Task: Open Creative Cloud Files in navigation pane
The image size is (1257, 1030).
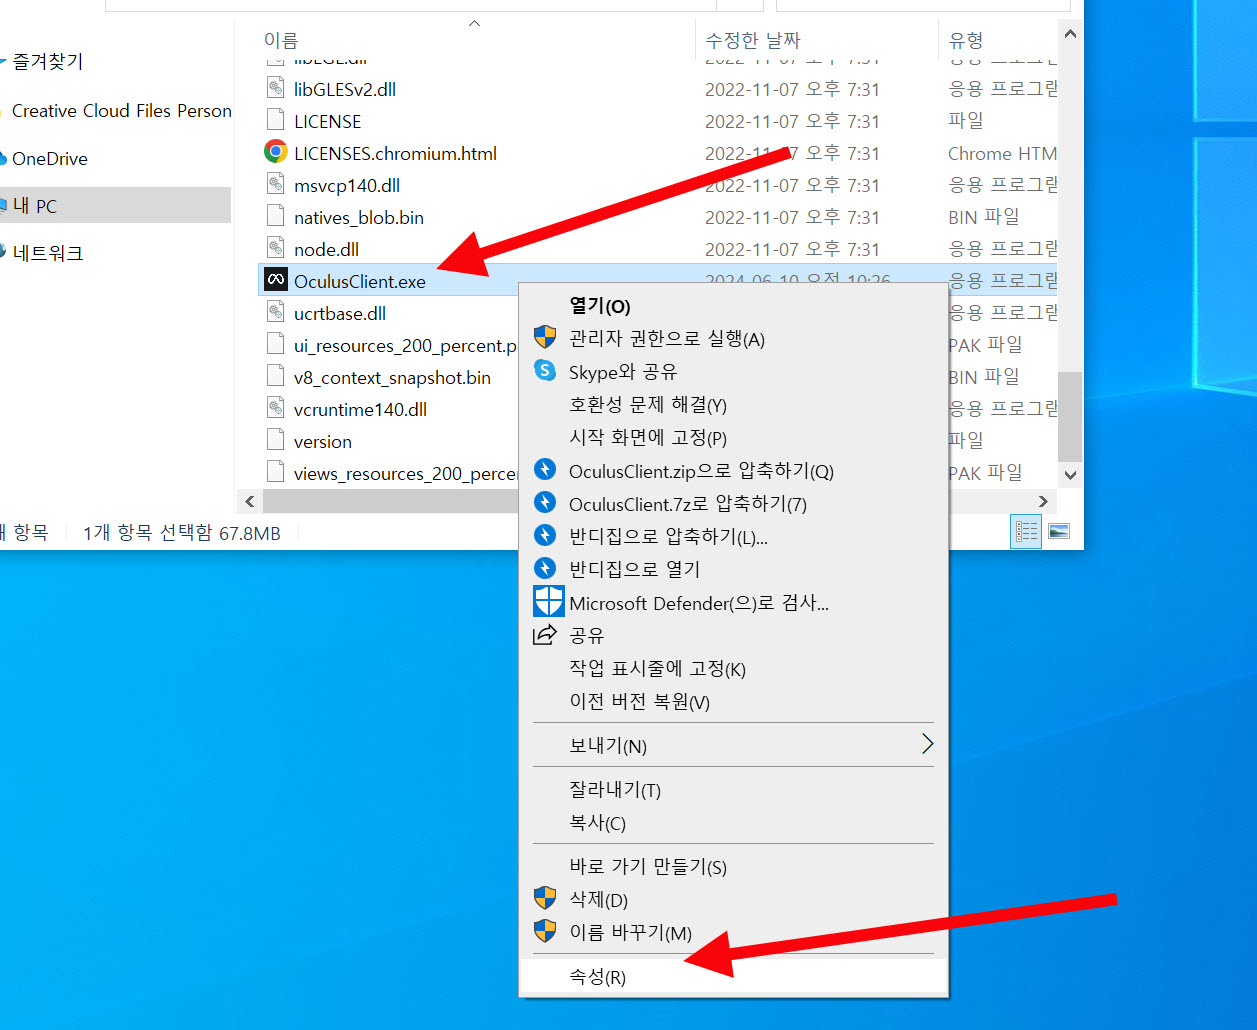Action: click(x=121, y=110)
